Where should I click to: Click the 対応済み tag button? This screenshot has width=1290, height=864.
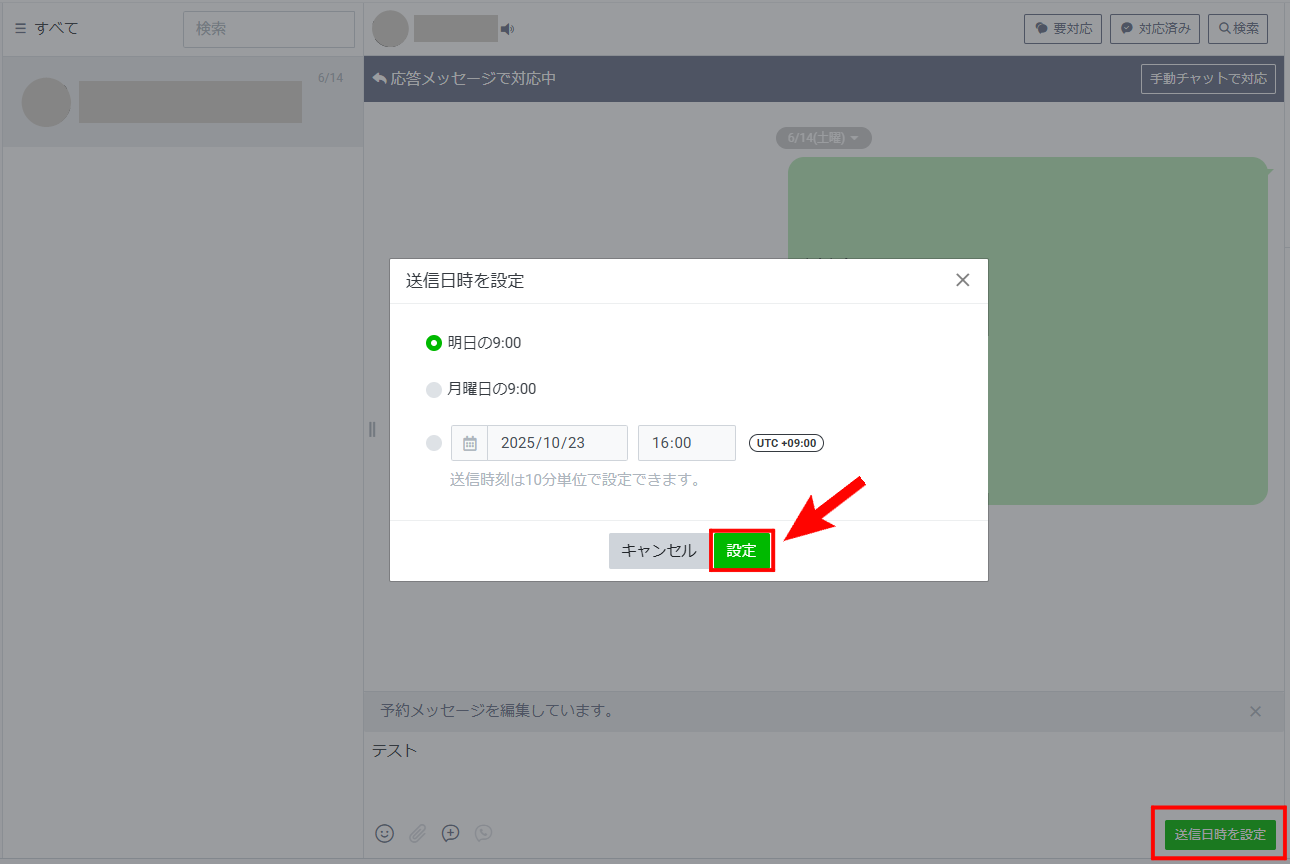[1155, 29]
